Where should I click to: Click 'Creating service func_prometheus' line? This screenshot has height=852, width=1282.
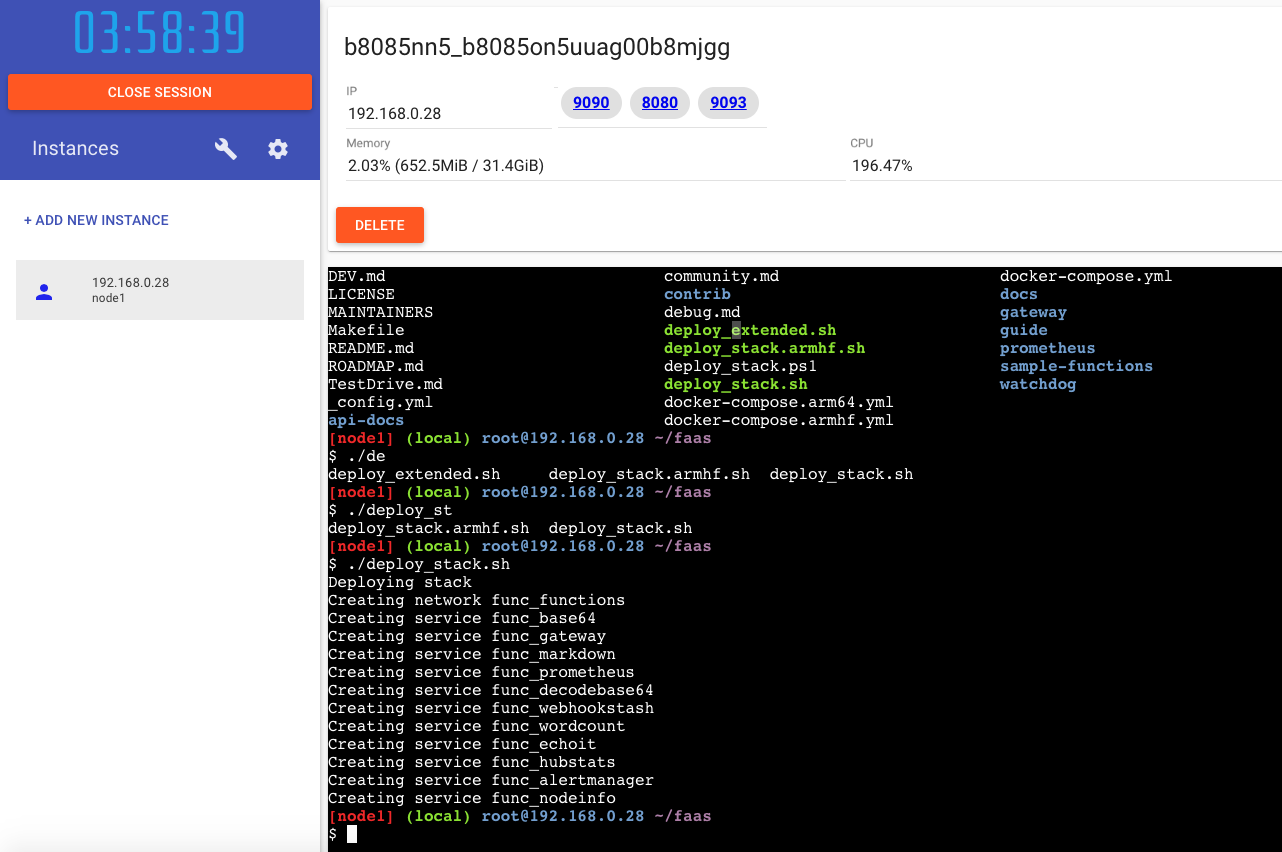[x=481, y=672]
